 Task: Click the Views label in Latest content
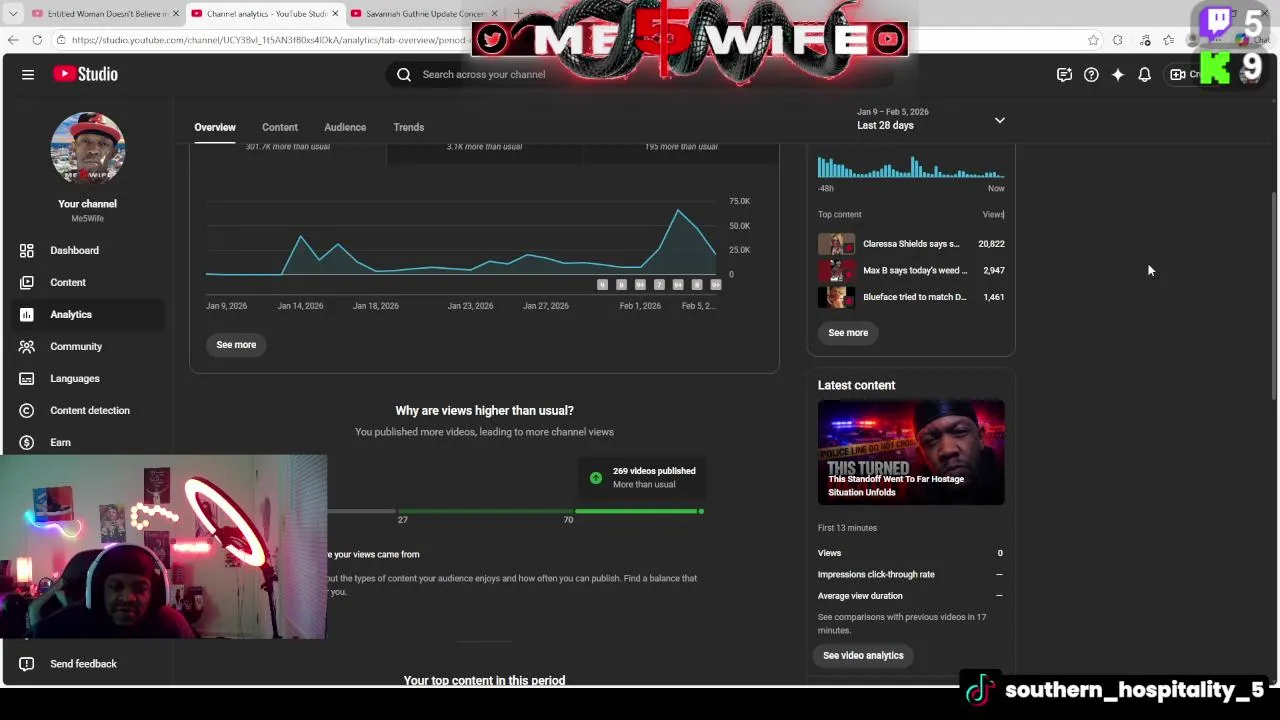coord(829,553)
